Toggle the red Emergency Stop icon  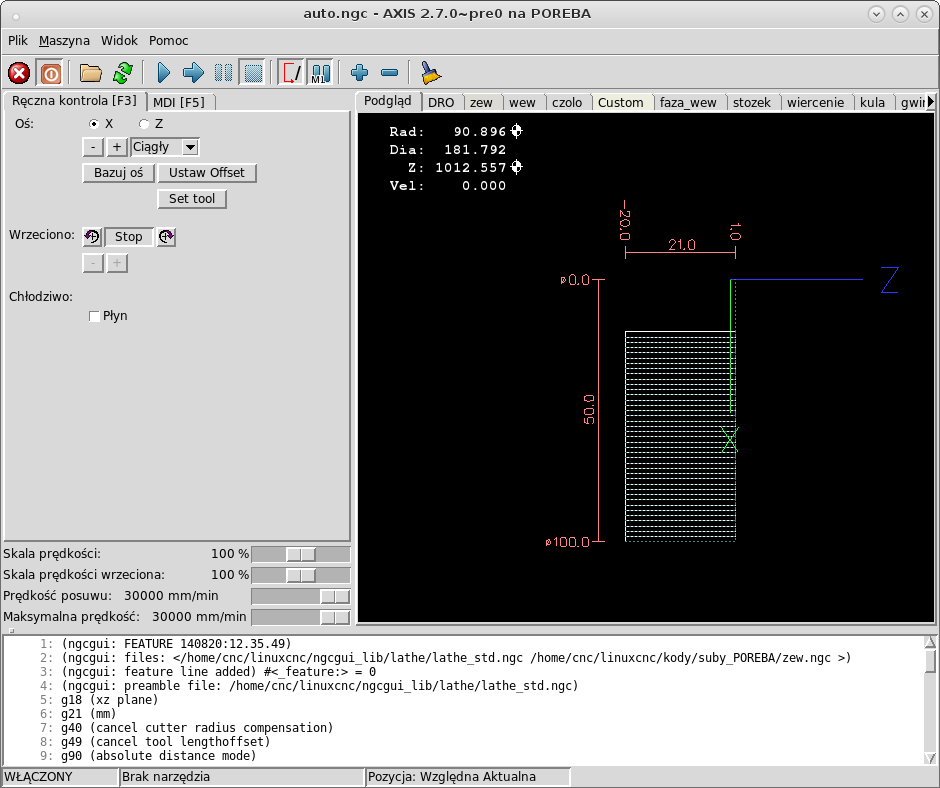(x=19, y=73)
